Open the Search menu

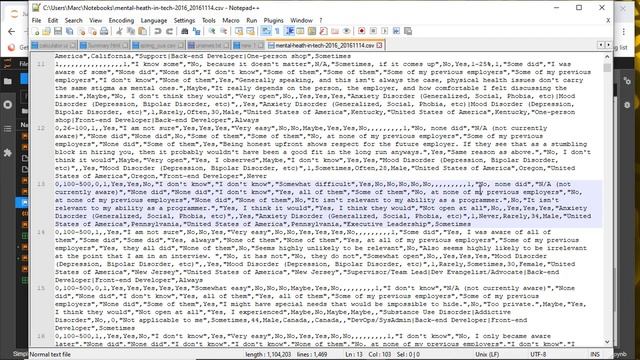73,20
